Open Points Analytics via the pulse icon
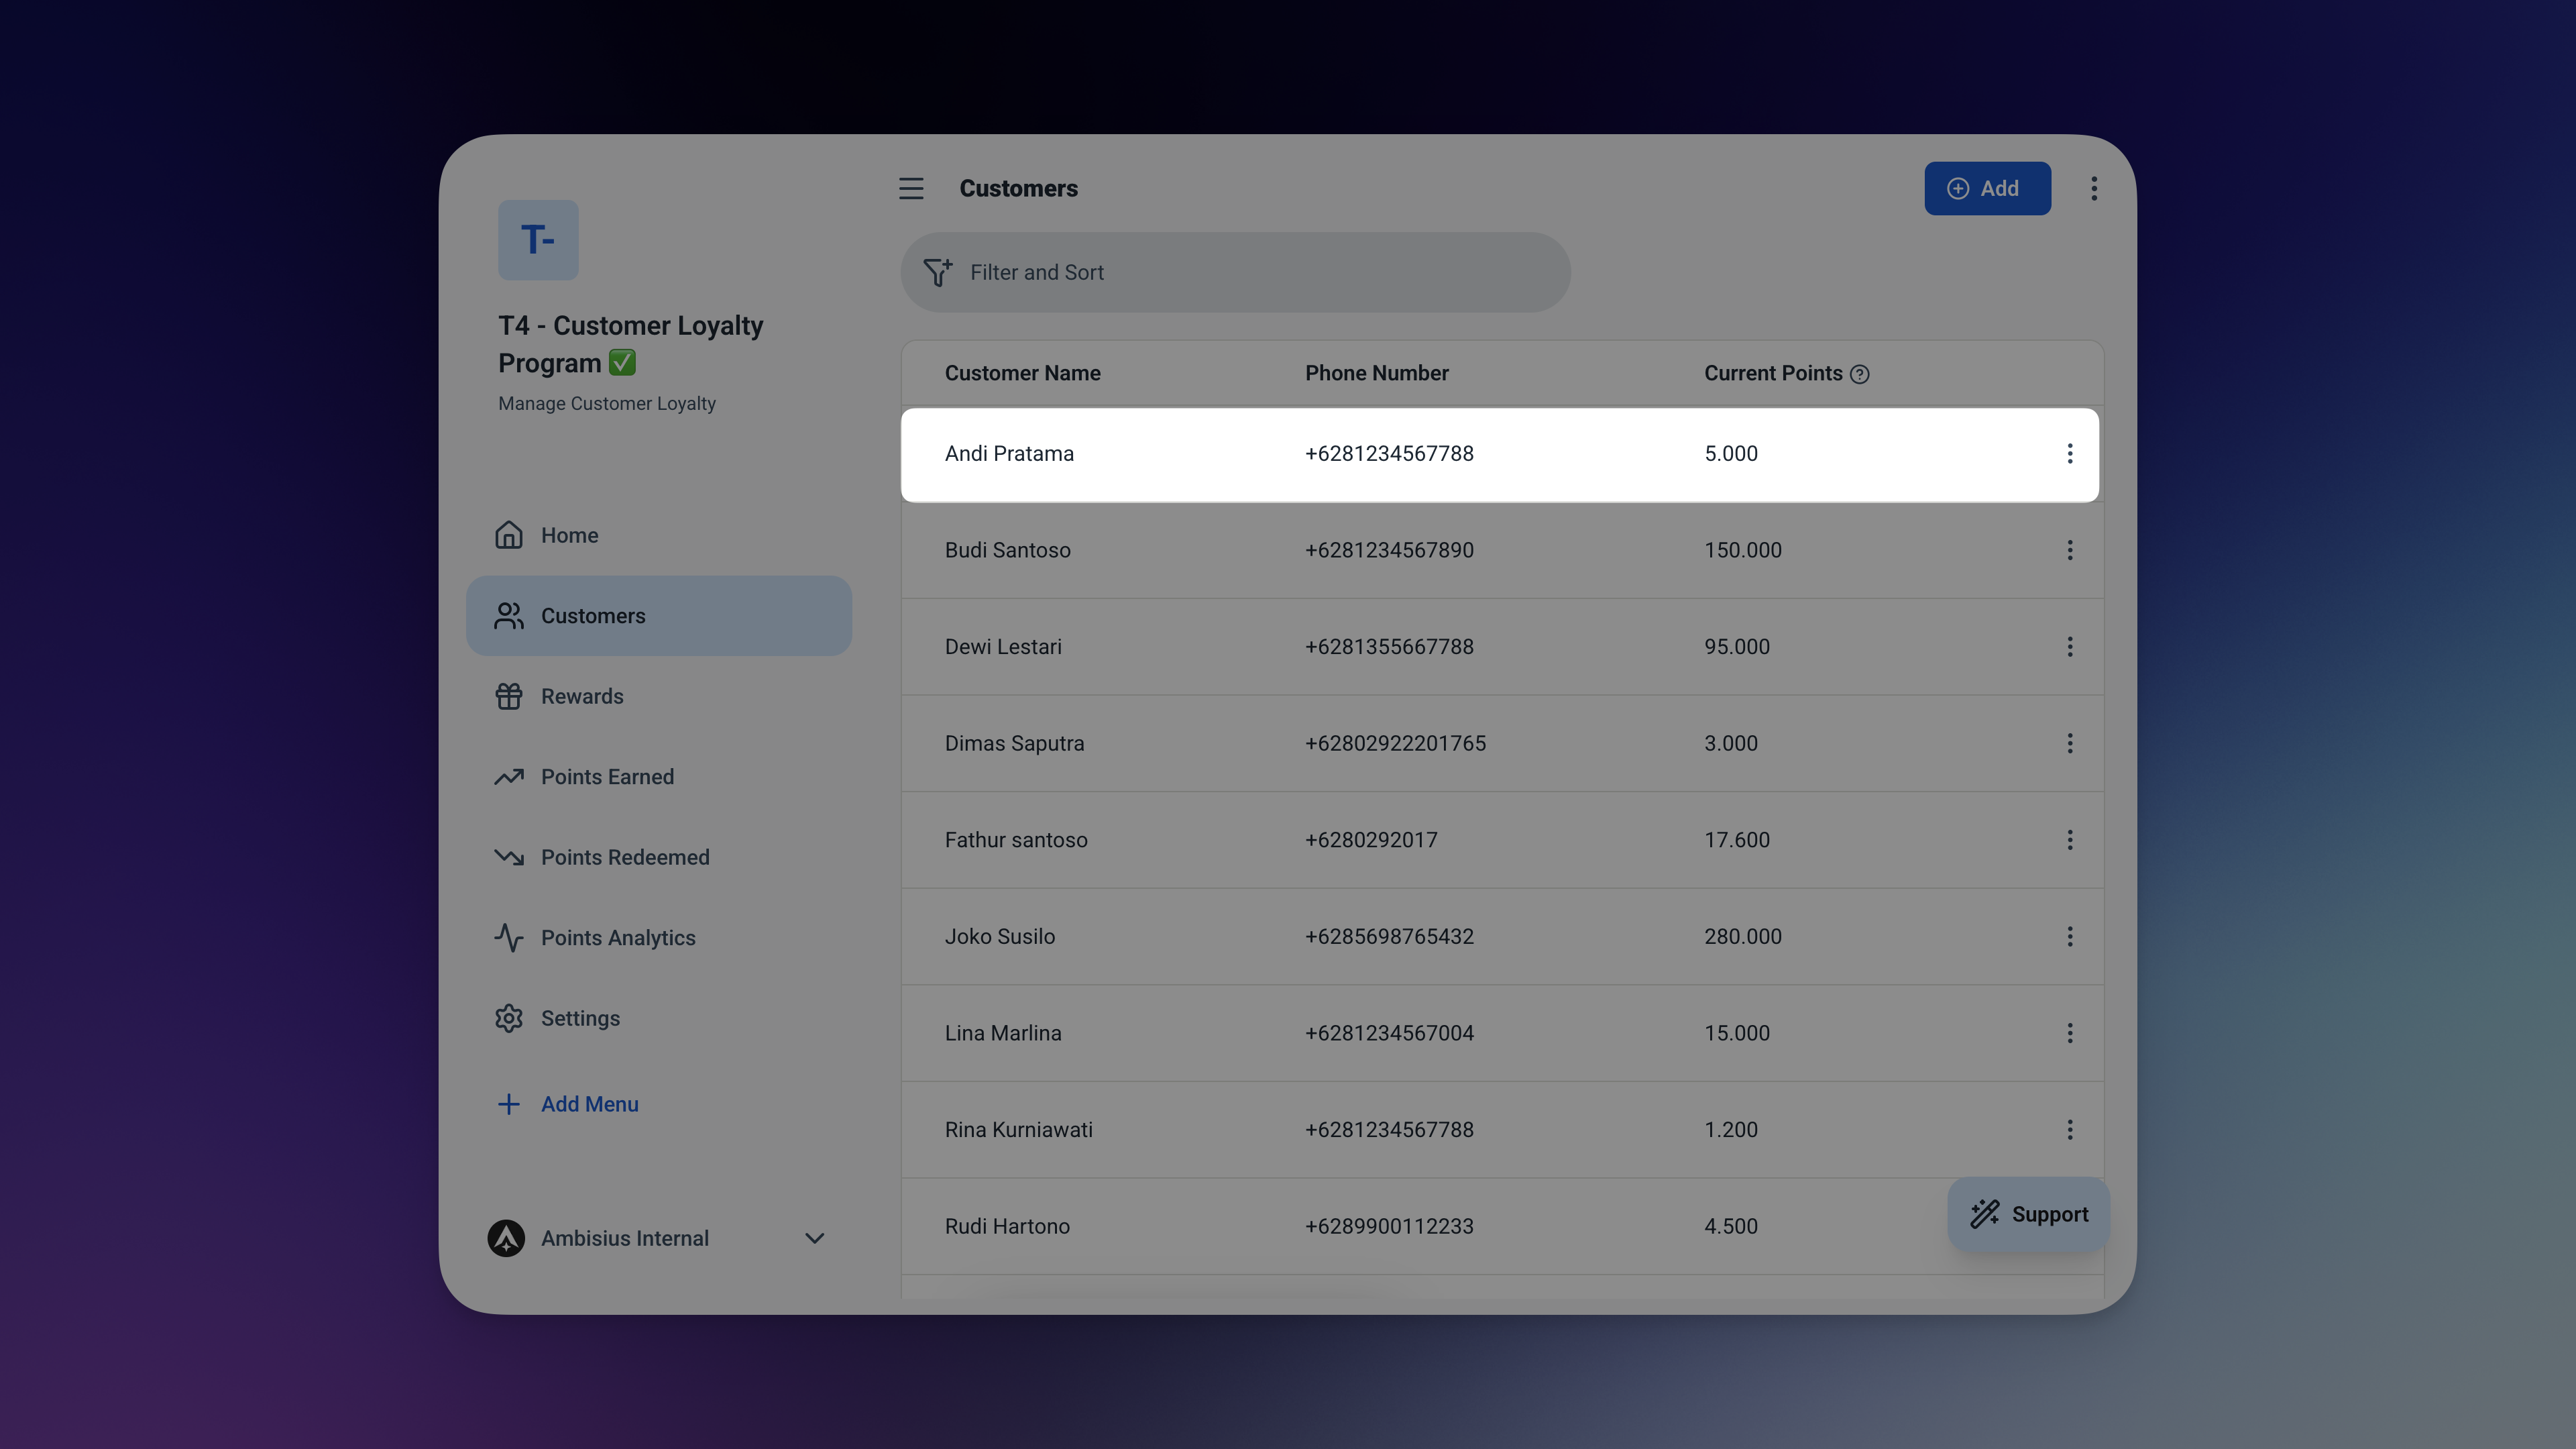This screenshot has height=1449, width=2576. (508, 937)
